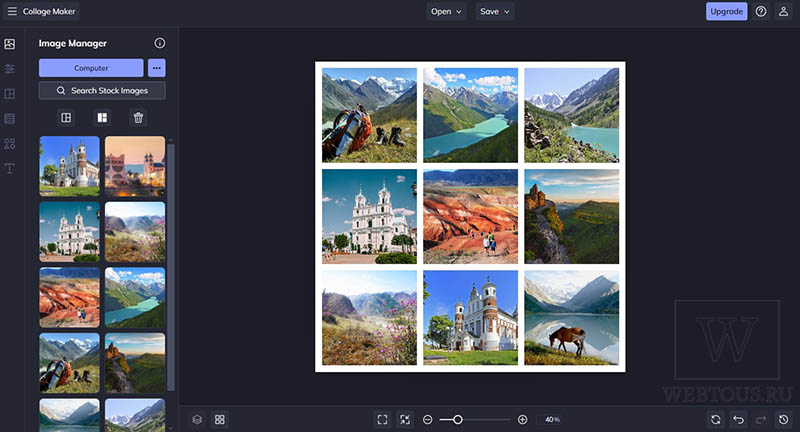This screenshot has width=800, height=432.
Task: Select the Text tool in the sidebar
Action: [10, 168]
